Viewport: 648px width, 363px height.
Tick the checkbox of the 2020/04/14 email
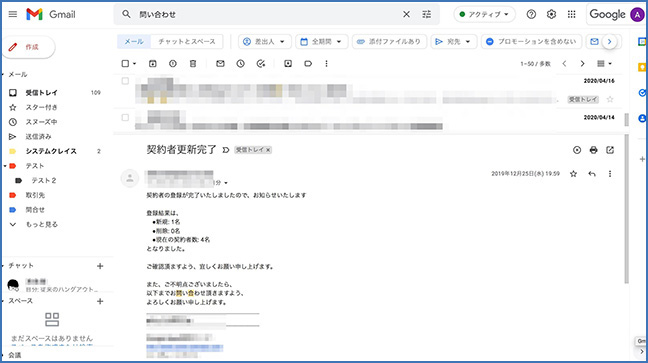click(x=125, y=118)
